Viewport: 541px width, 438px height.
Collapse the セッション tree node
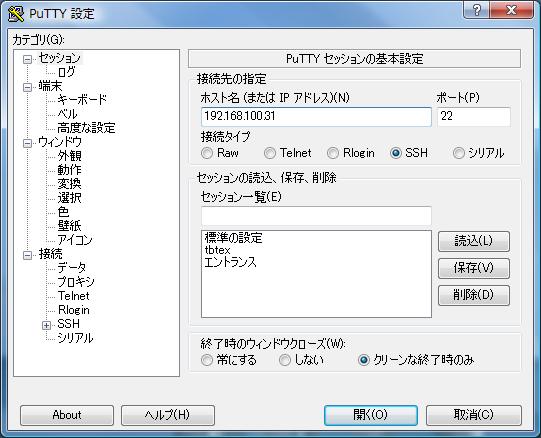(27, 59)
